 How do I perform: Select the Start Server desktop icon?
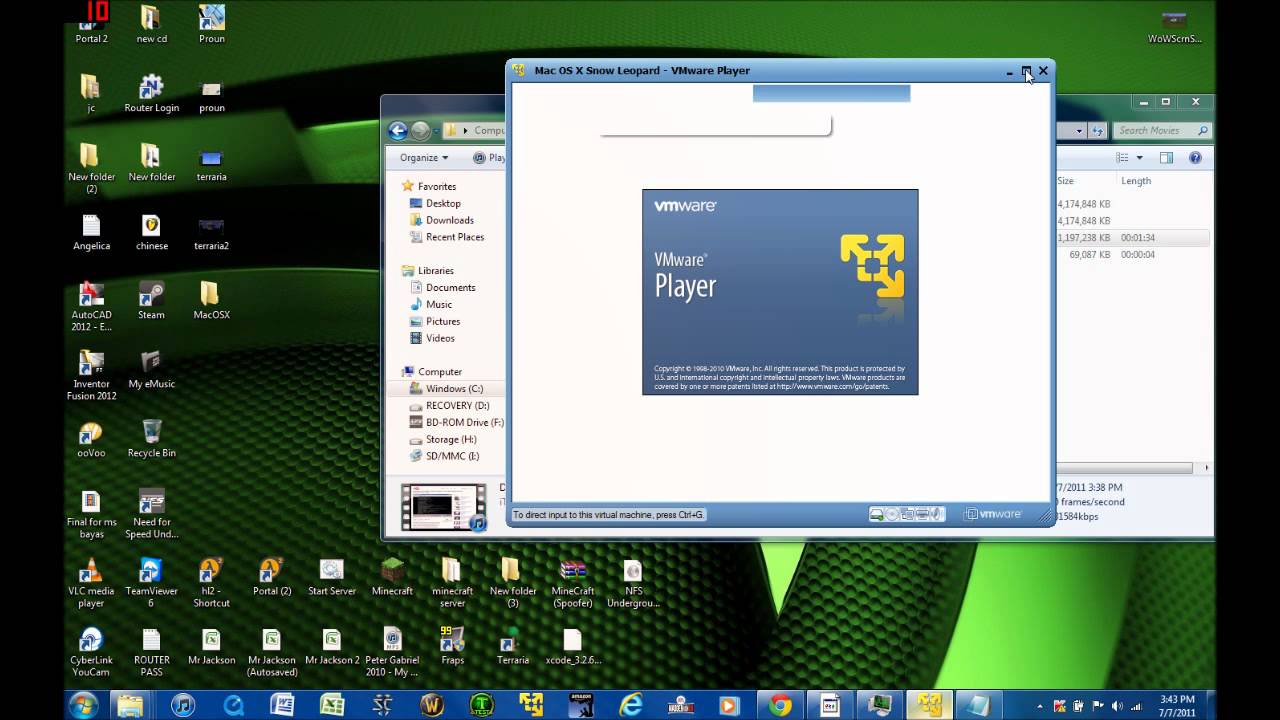pos(331,576)
